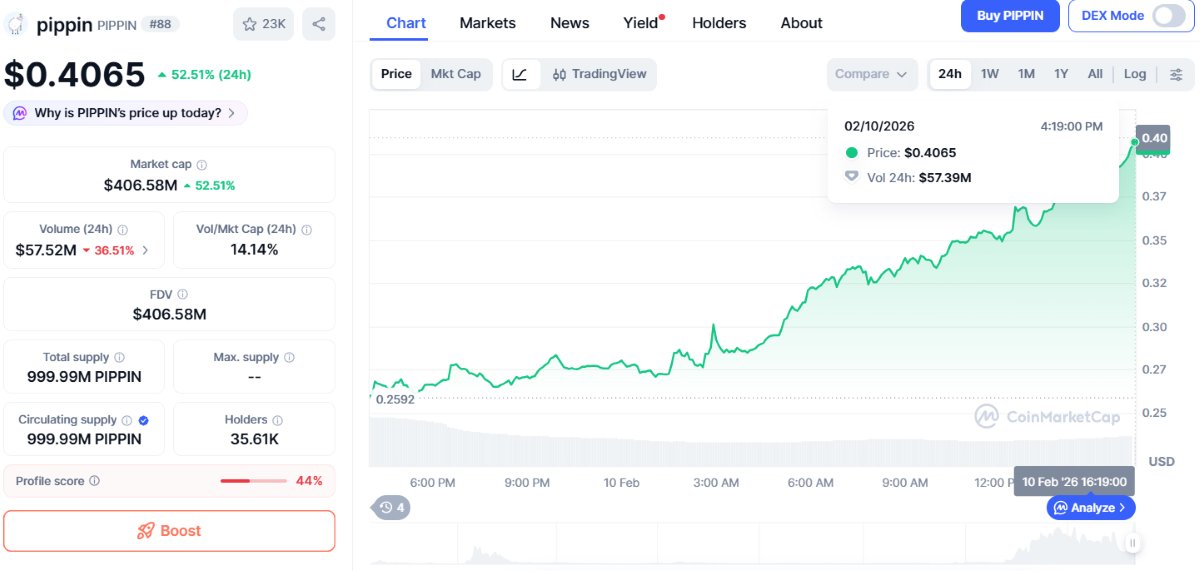Expand Why is PIPPIN's price up today
The width and height of the screenshot is (1200, 571).
pos(125,113)
